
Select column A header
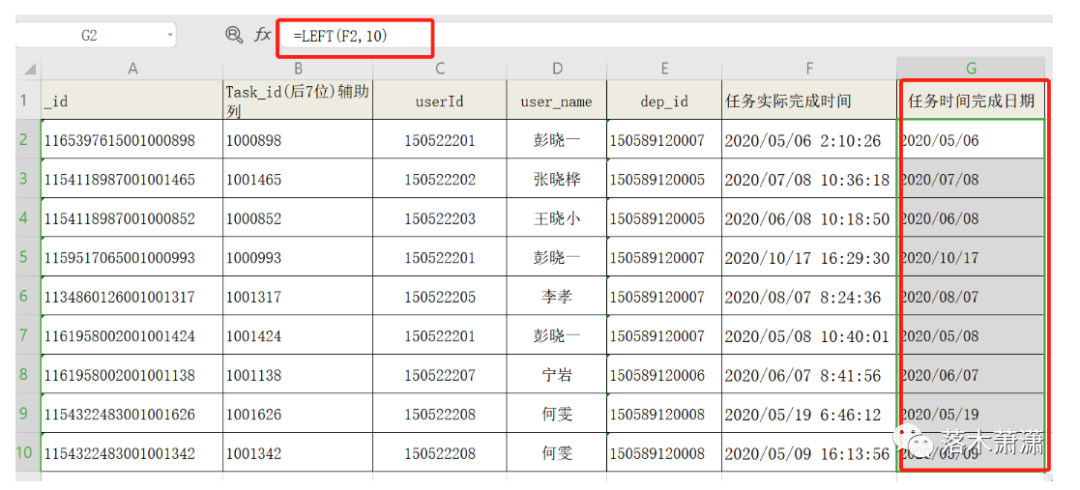132,68
